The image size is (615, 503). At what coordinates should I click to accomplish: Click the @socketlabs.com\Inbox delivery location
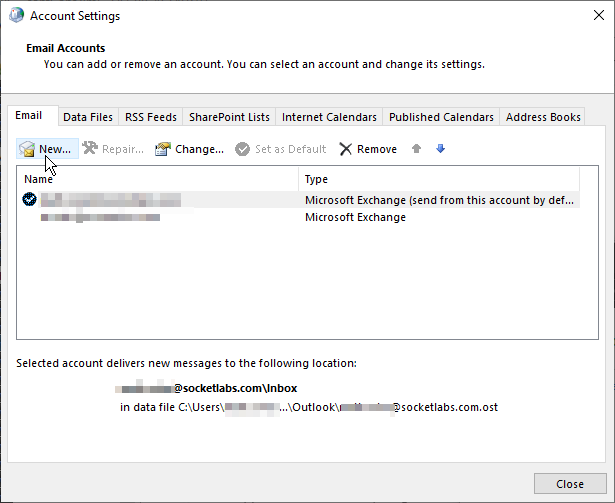(206, 388)
